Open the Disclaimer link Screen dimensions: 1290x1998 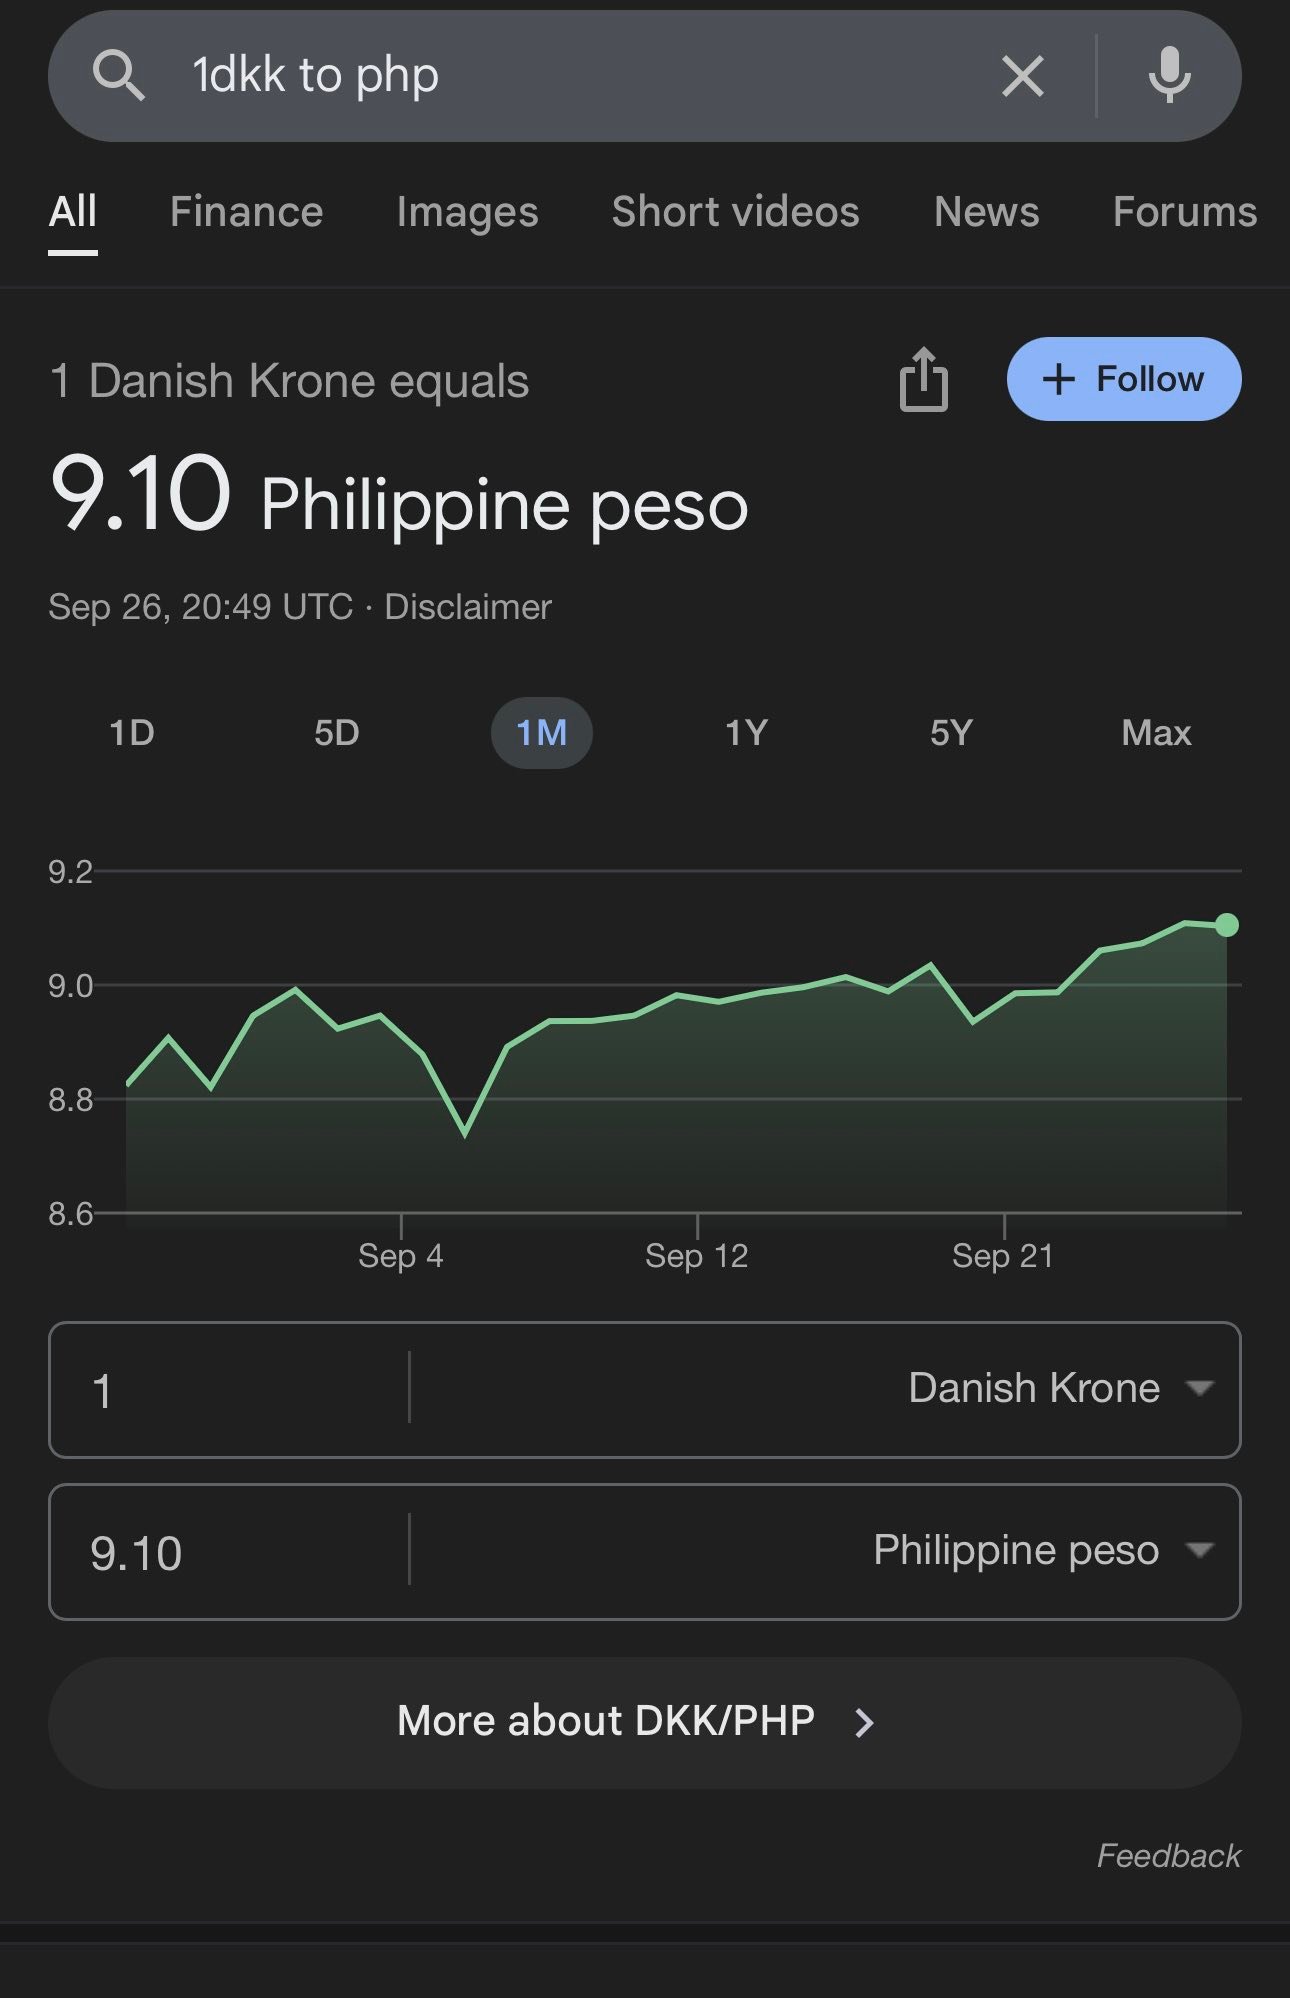468,607
